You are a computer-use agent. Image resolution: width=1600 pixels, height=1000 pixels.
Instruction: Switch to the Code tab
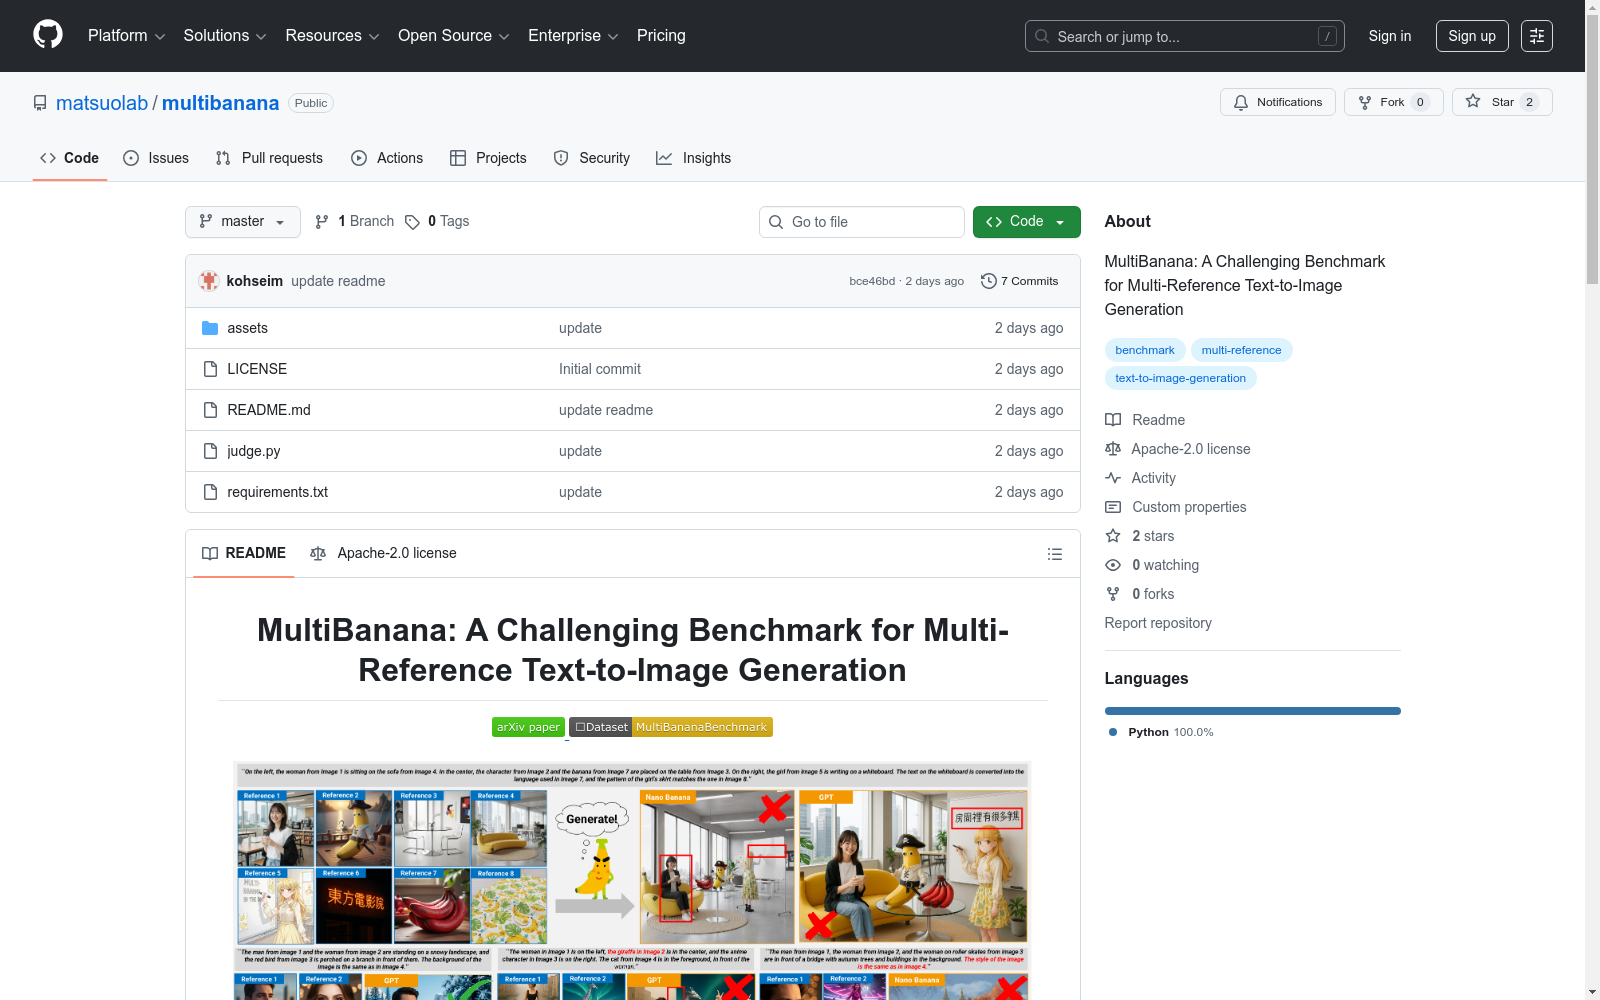point(69,158)
